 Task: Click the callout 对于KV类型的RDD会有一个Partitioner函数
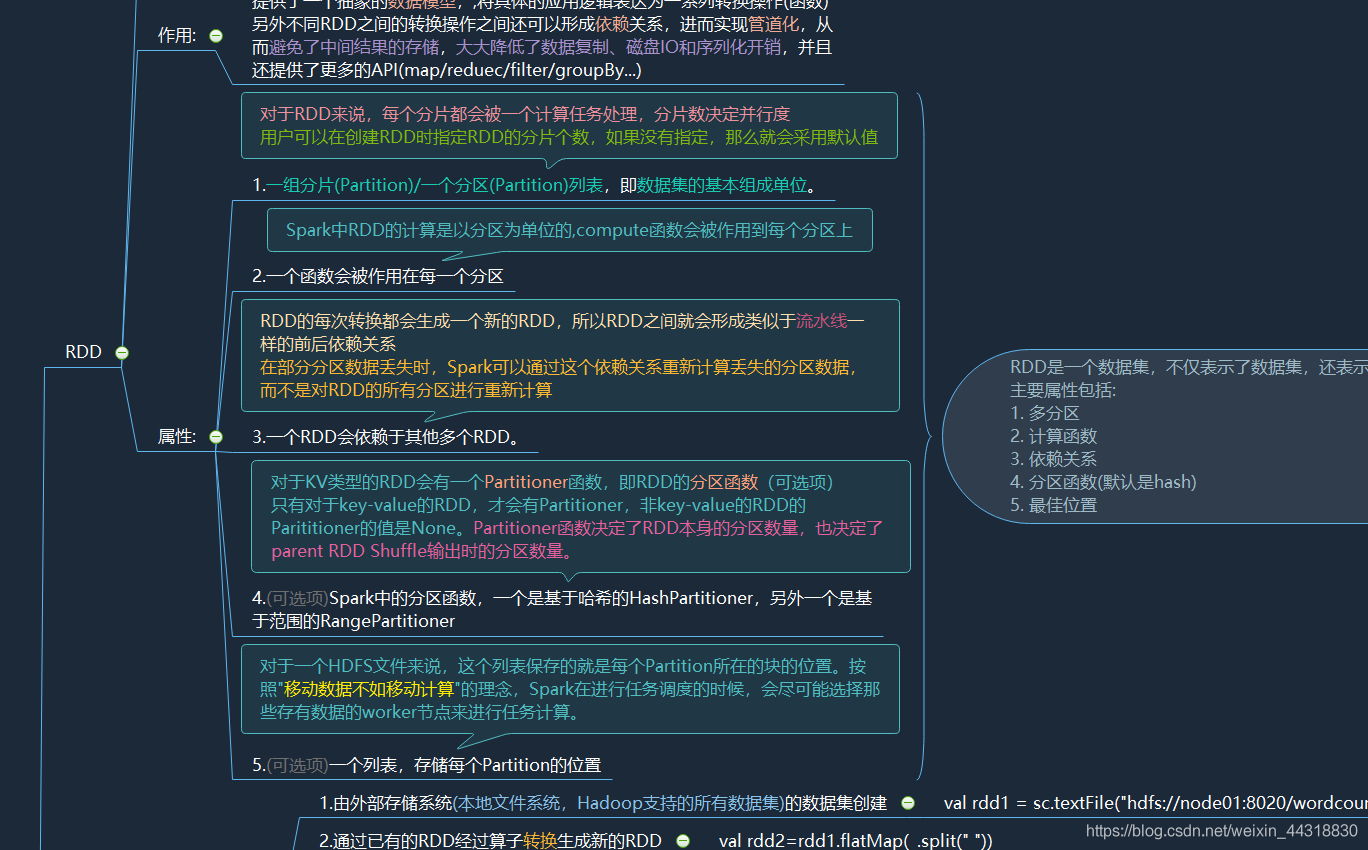[x=580, y=516]
